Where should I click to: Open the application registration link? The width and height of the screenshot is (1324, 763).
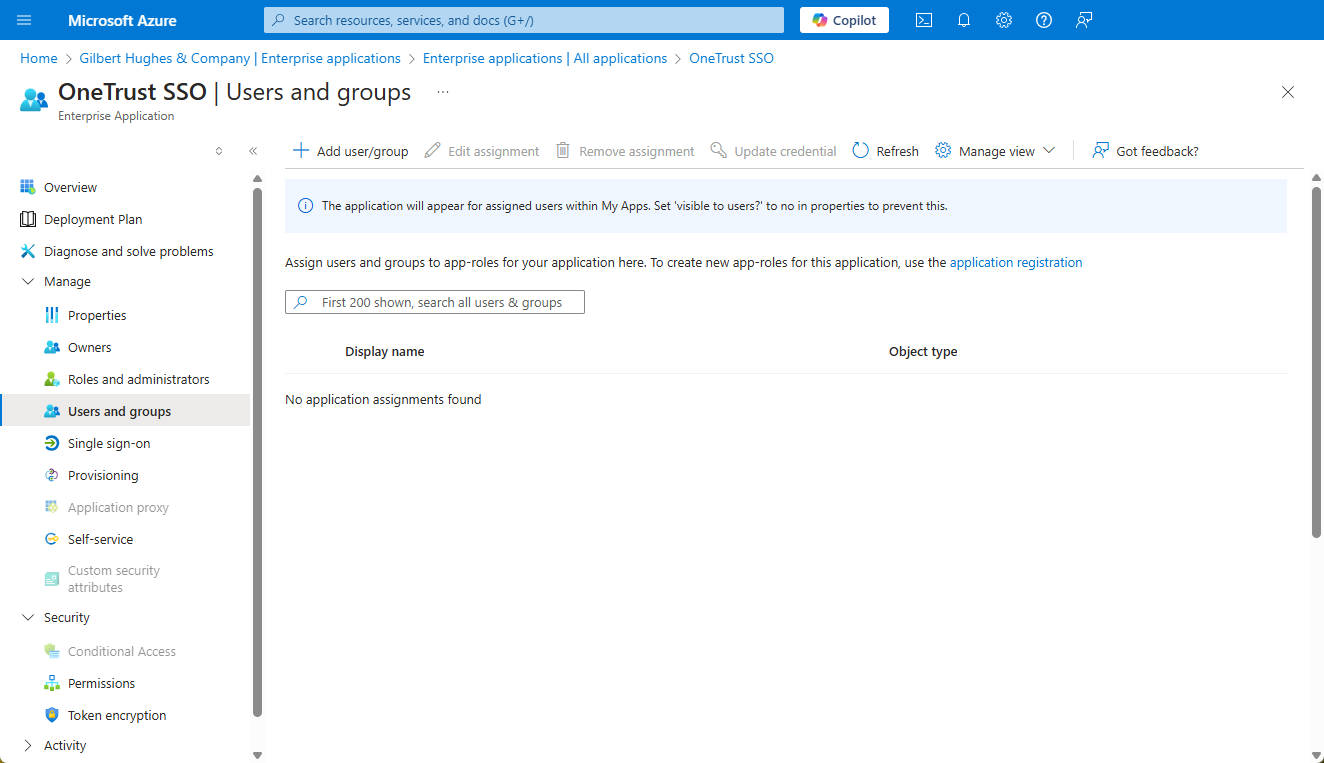[x=1016, y=262]
